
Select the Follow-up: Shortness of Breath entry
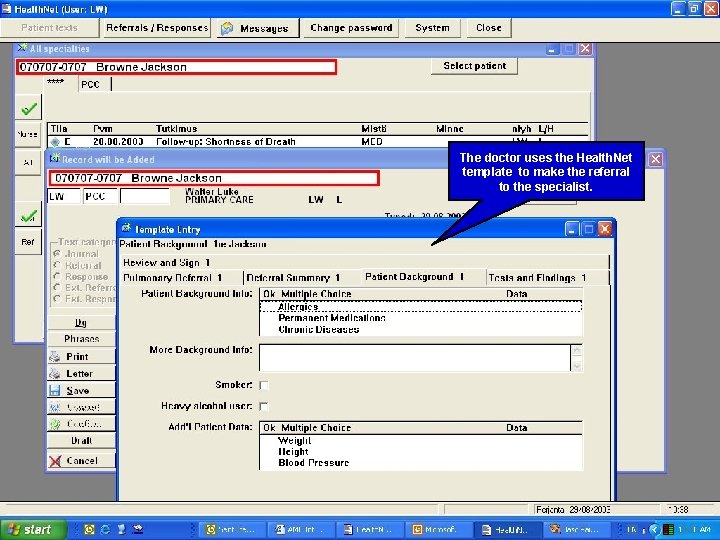[317, 142]
